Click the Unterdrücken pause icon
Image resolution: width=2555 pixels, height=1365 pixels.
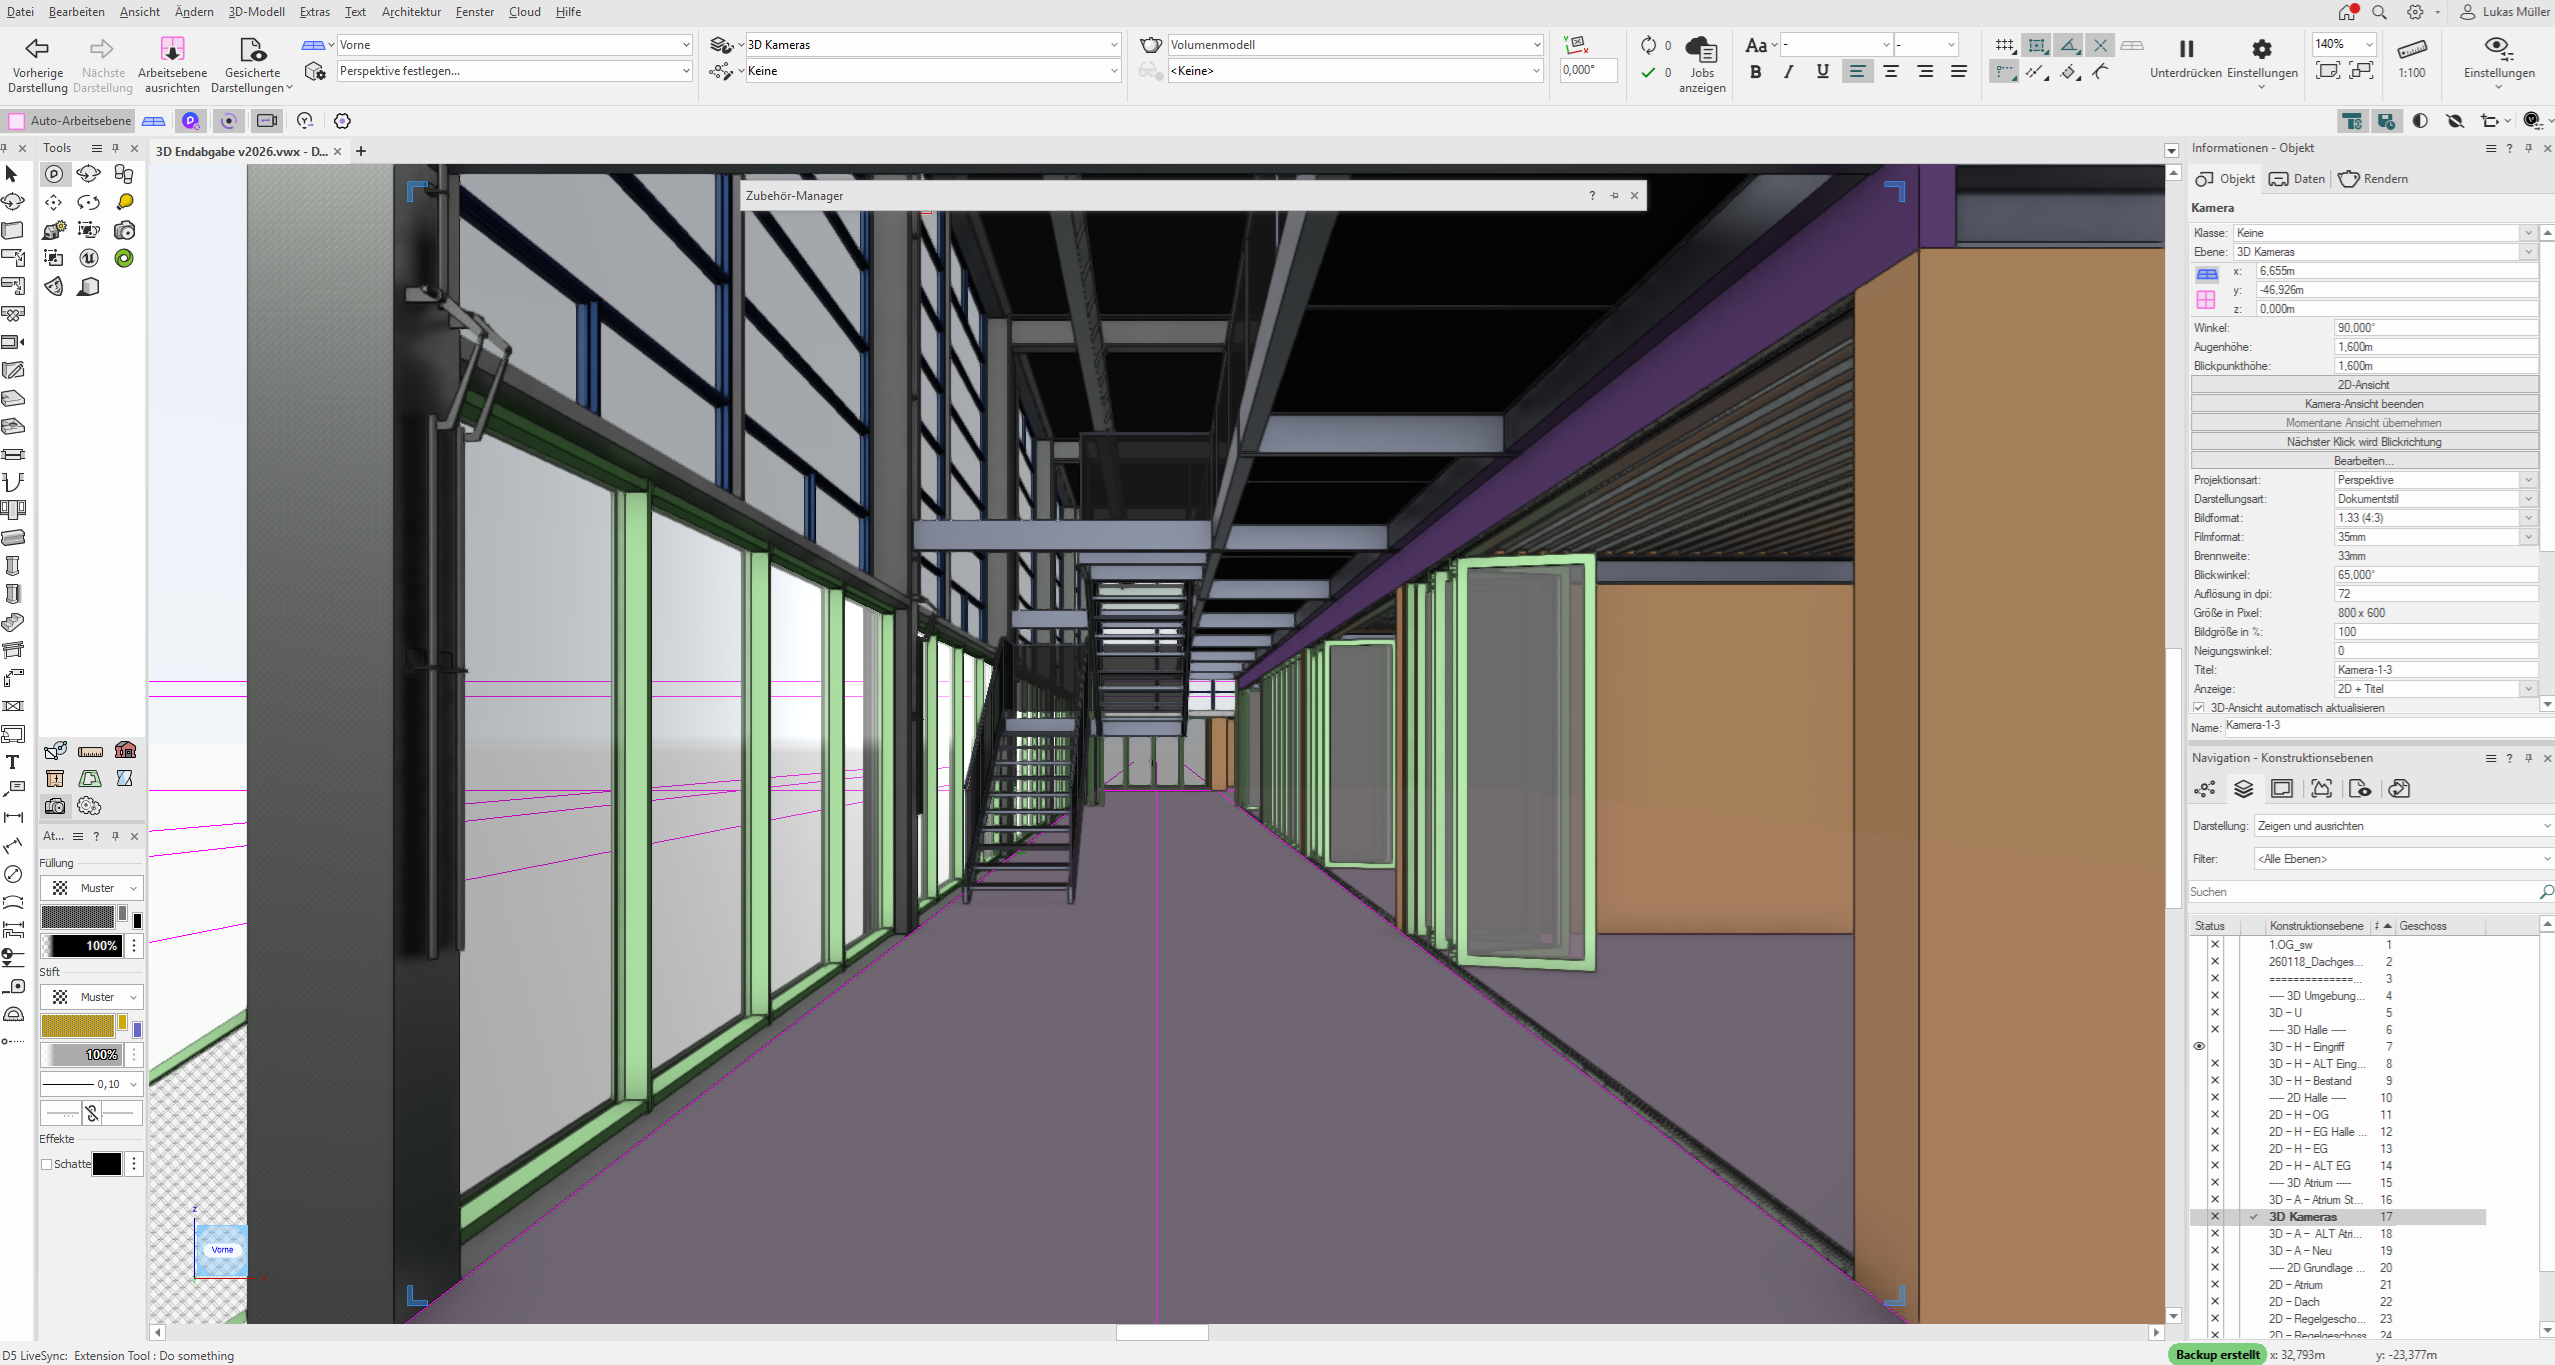pyautogui.click(x=2186, y=48)
